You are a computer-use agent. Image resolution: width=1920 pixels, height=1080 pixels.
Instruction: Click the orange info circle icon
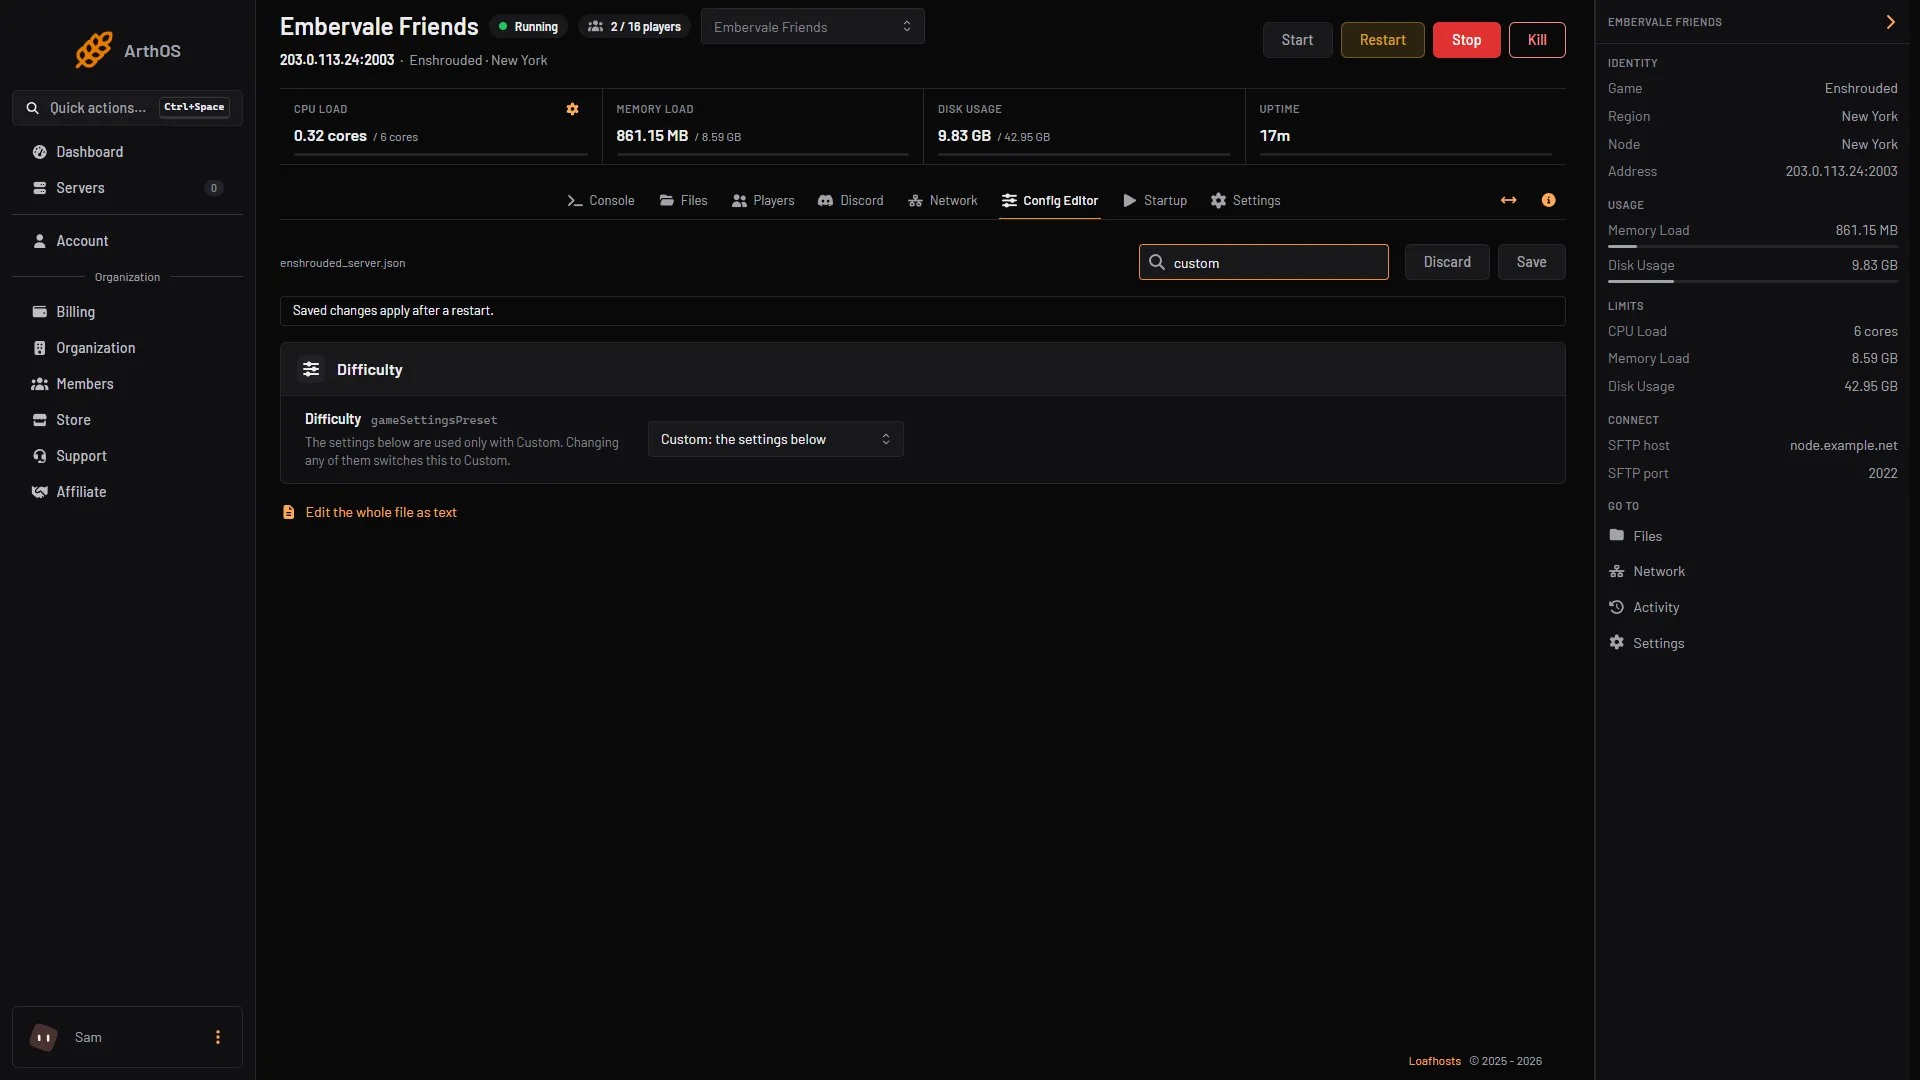coord(1548,200)
